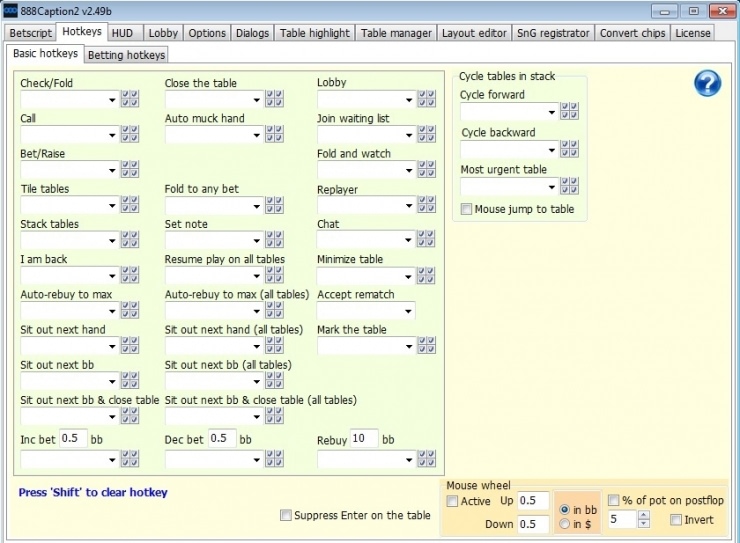Screen dimensions: 740x543
Task: Open the Convert chips tab
Action: 632,33
